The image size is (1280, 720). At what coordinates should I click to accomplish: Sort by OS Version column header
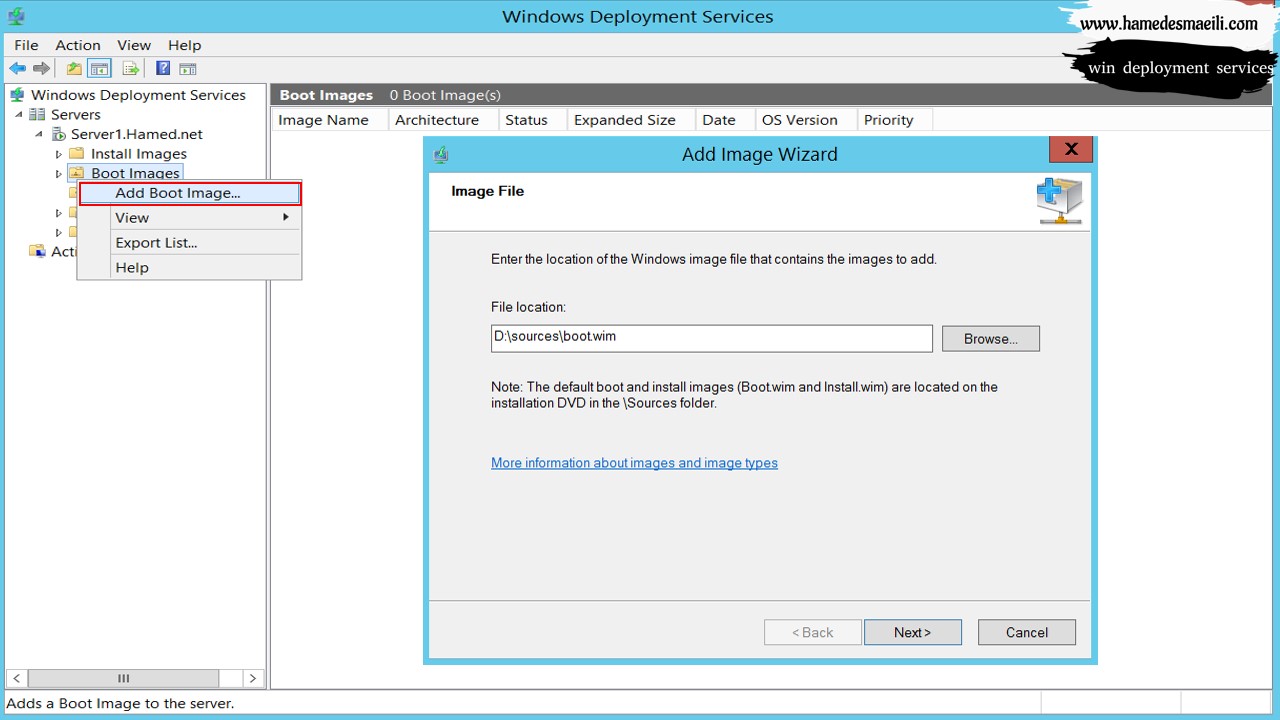pos(806,120)
